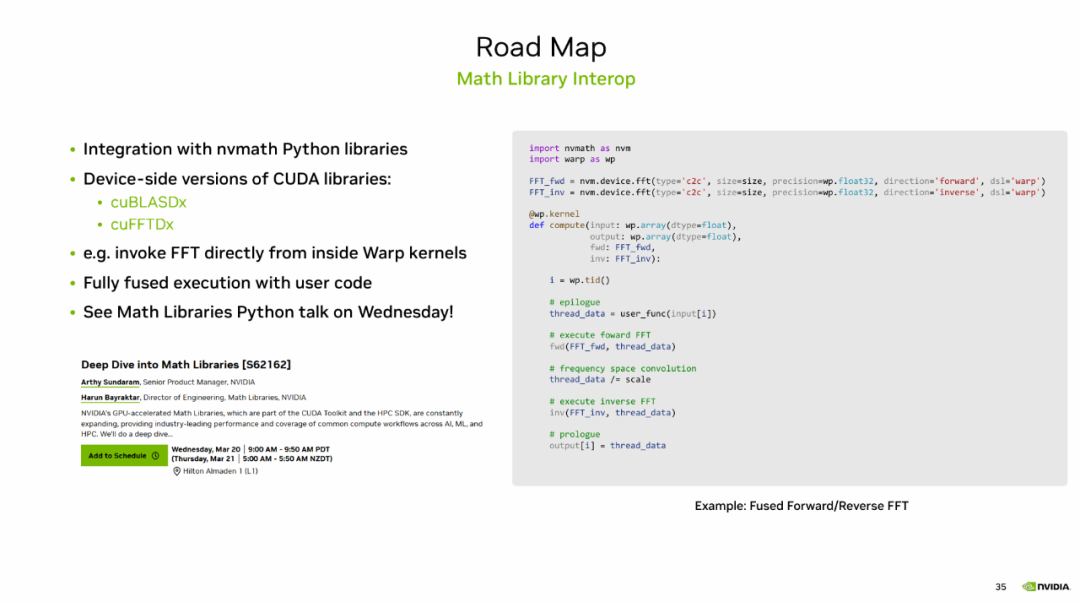The height and width of the screenshot is (602, 1080).
Task: Click the code line 'i = wp.tid()'
Action: (580, 280)
